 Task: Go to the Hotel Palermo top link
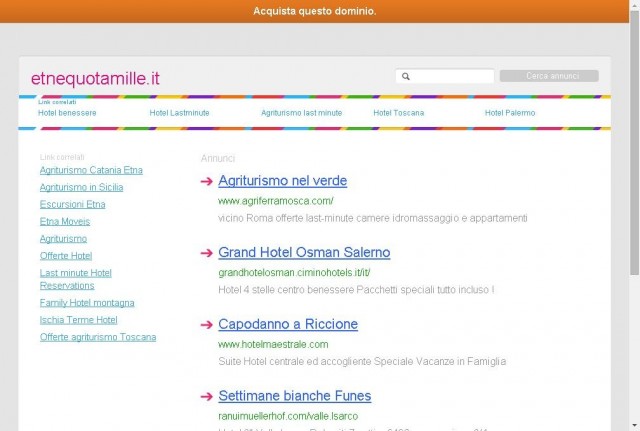(x=510, y=113)
